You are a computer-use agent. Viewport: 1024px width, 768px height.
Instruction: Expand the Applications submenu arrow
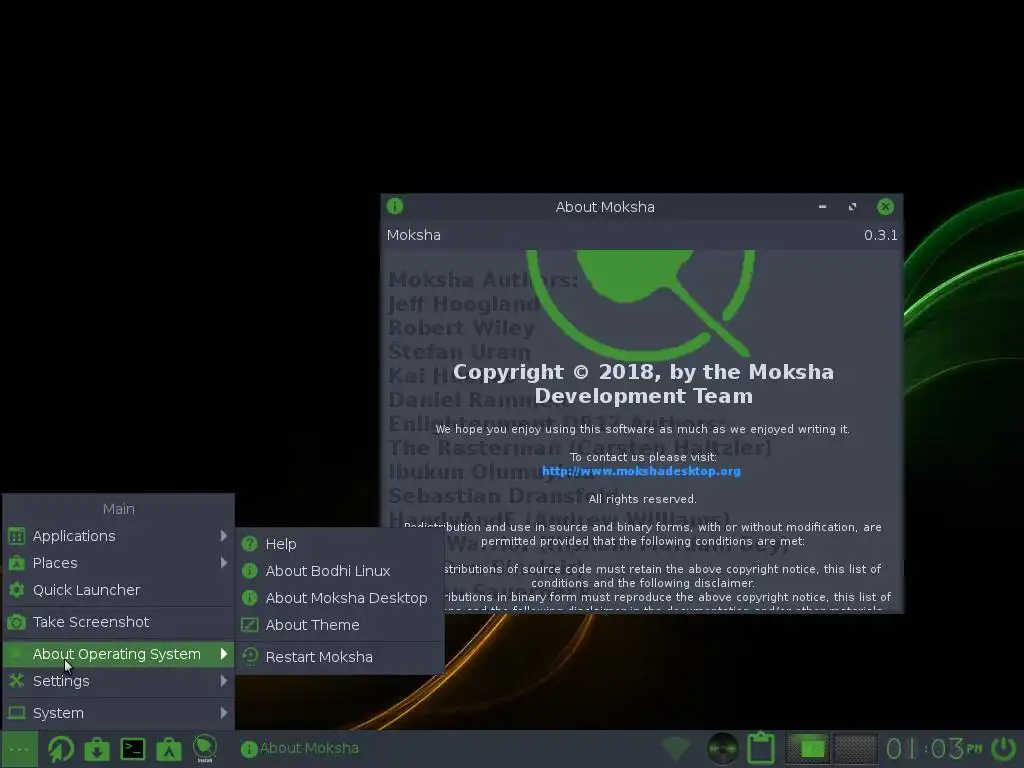(x=224, y=536)
